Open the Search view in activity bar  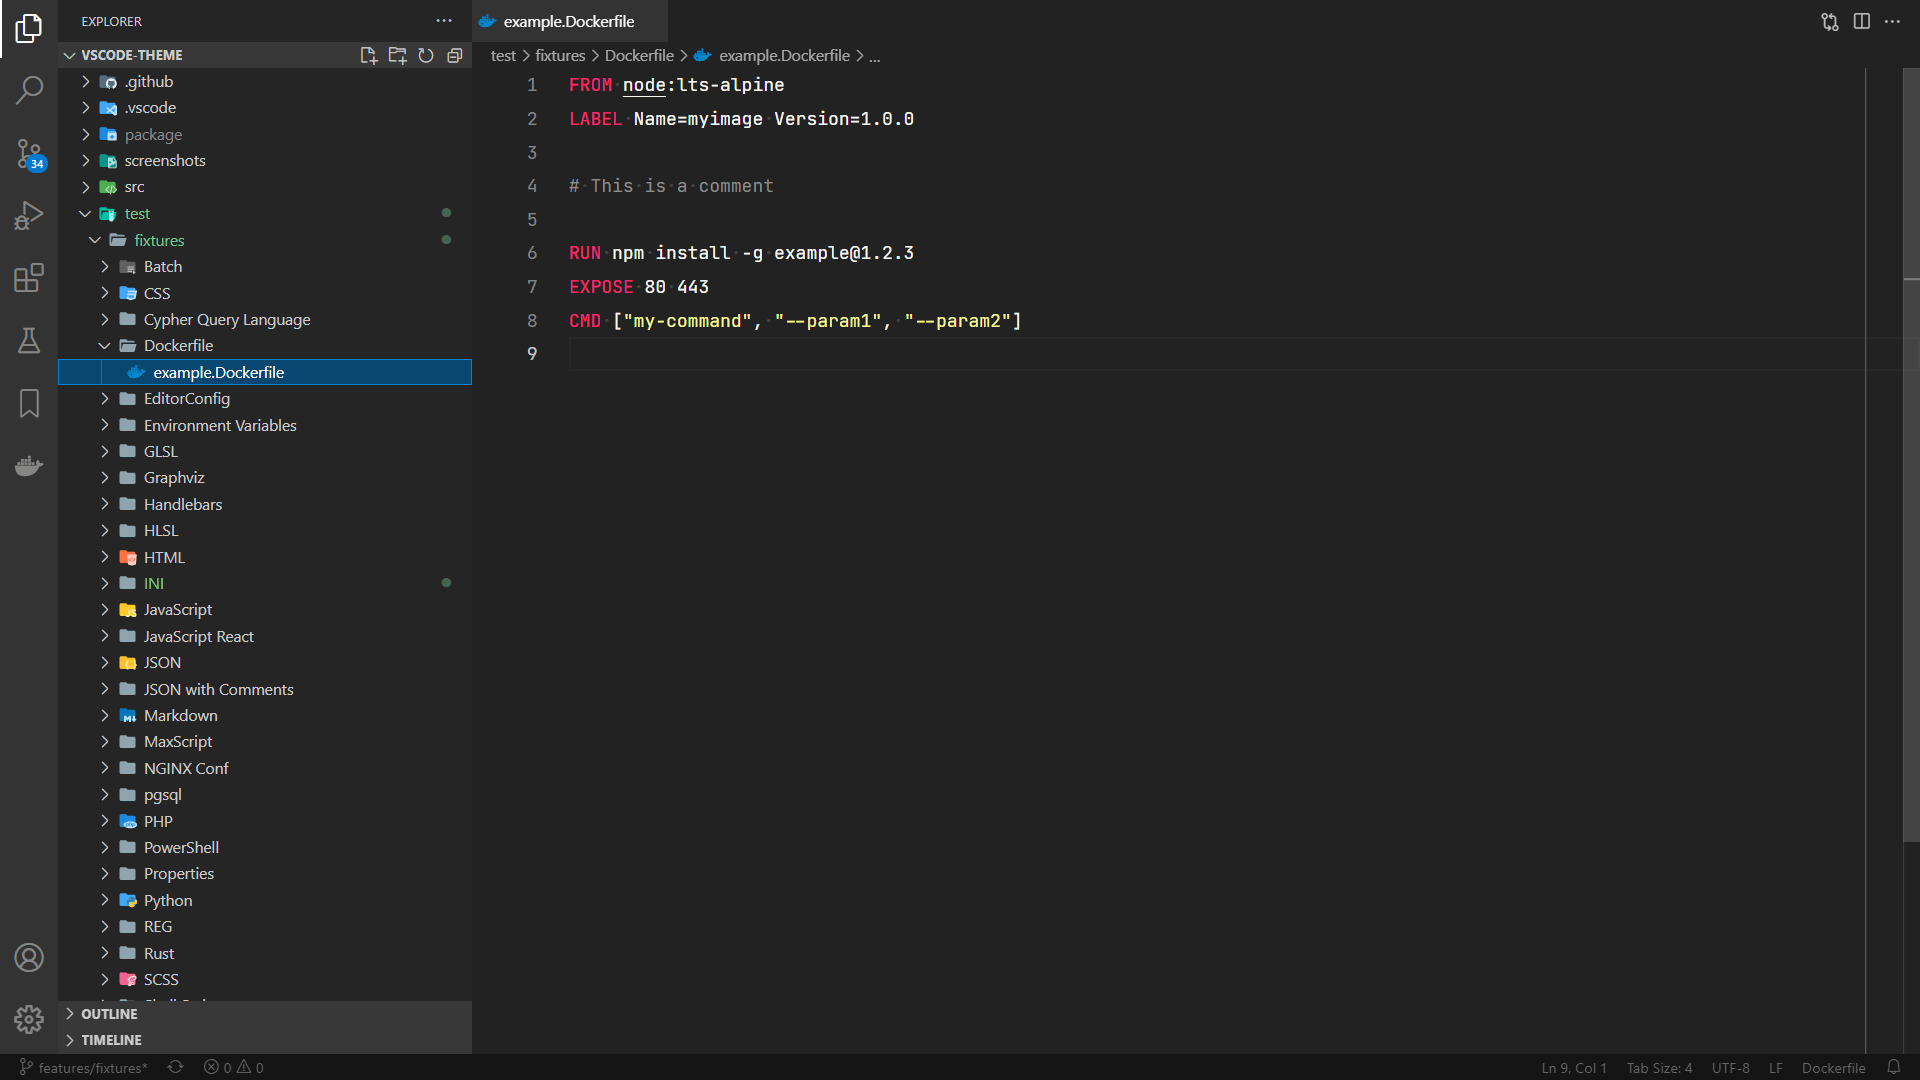pos(29,90)
